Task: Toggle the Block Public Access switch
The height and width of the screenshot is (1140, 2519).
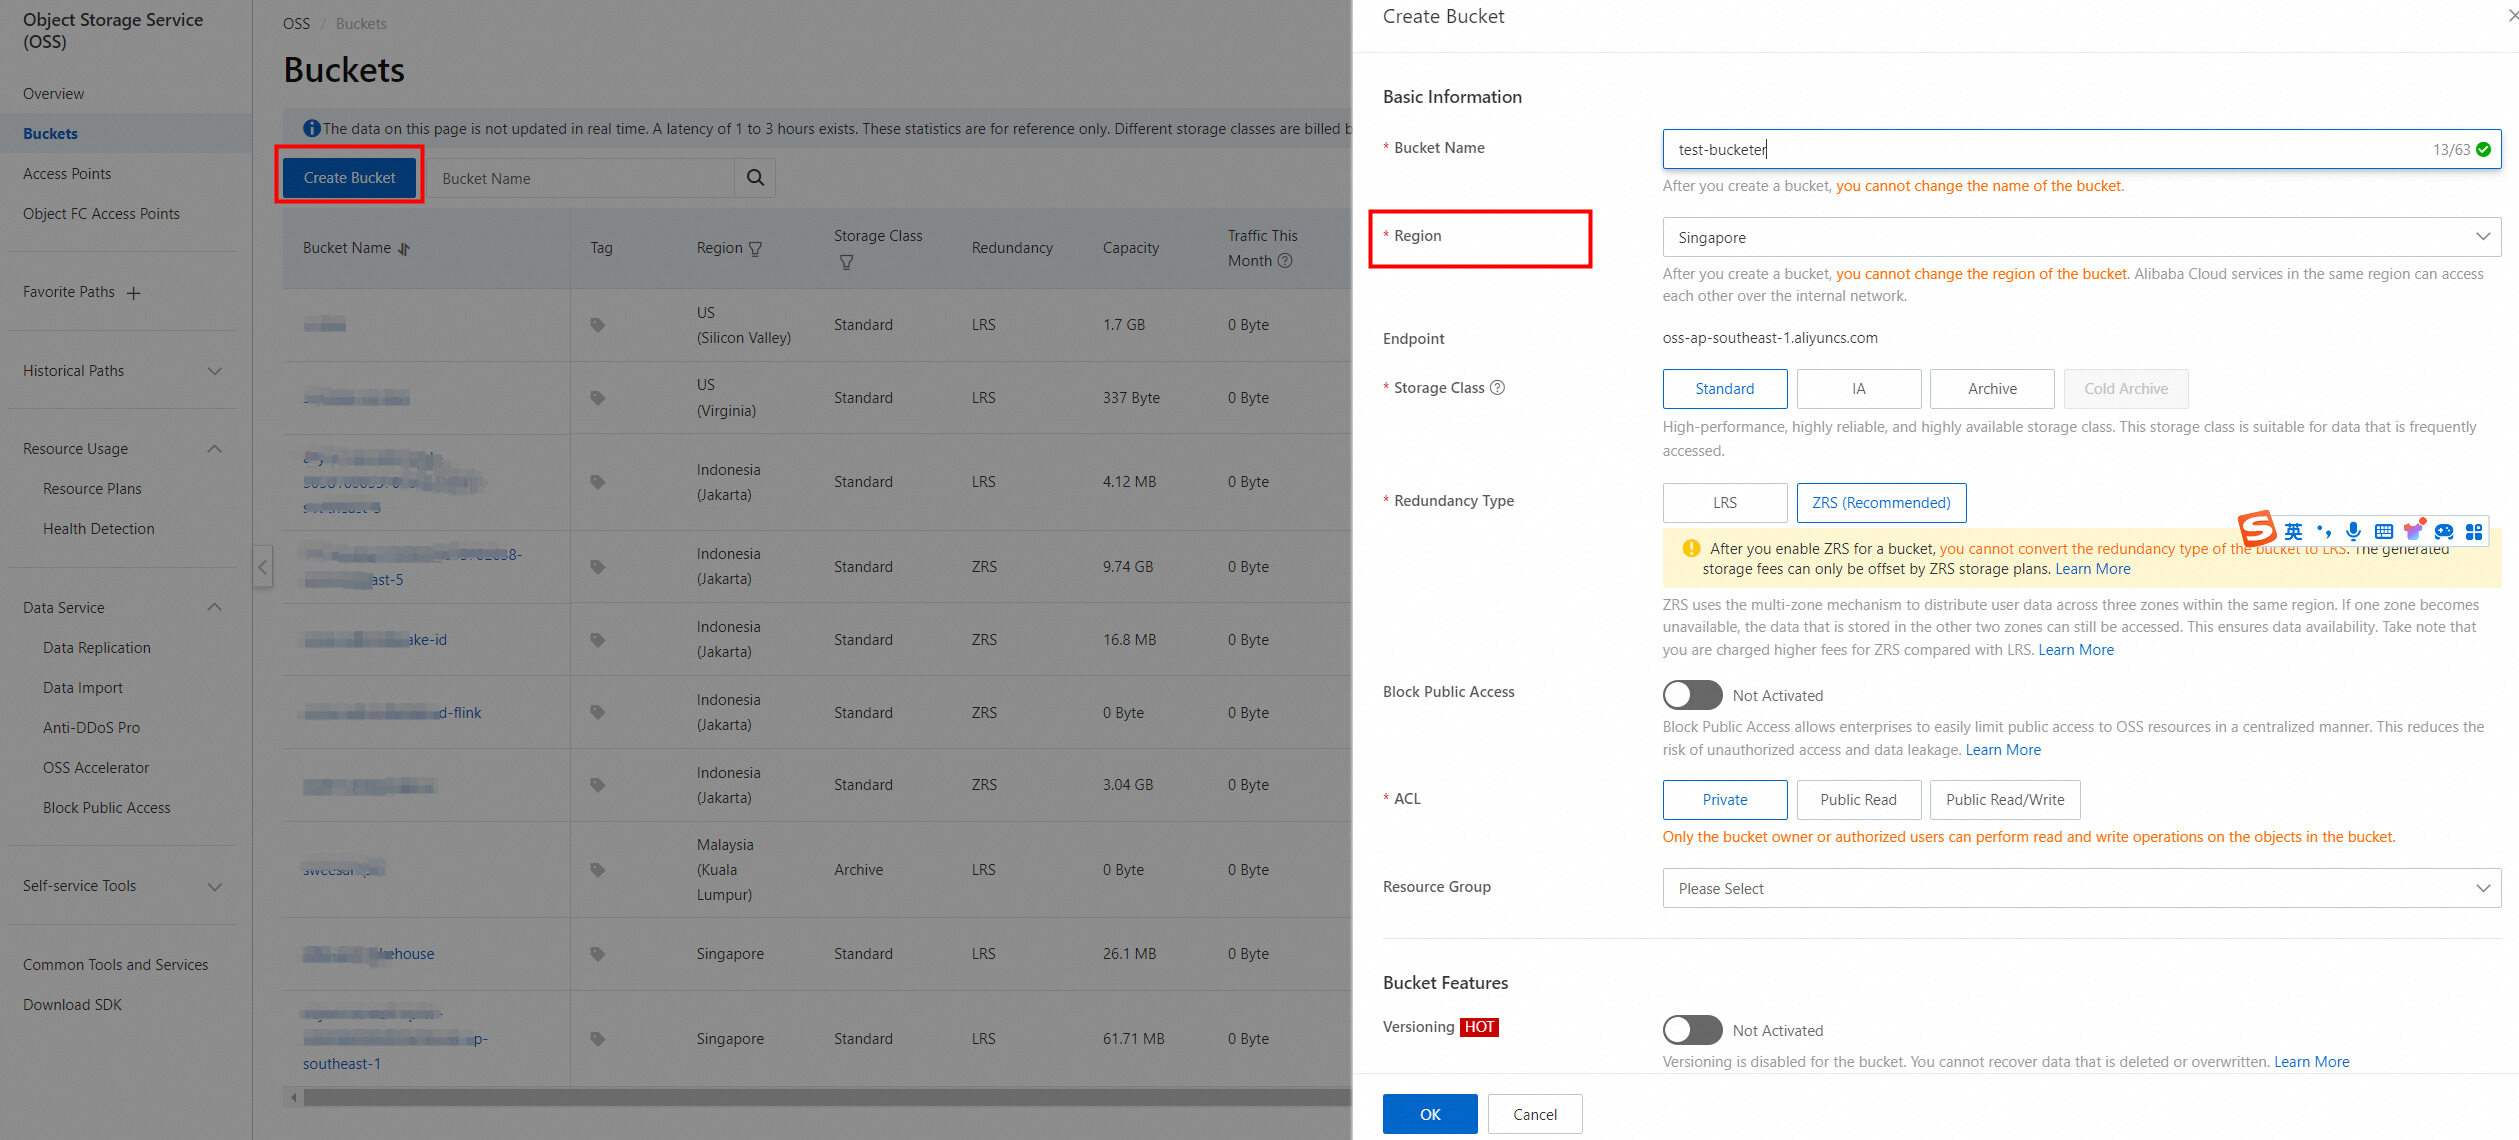Action: 1691,695
